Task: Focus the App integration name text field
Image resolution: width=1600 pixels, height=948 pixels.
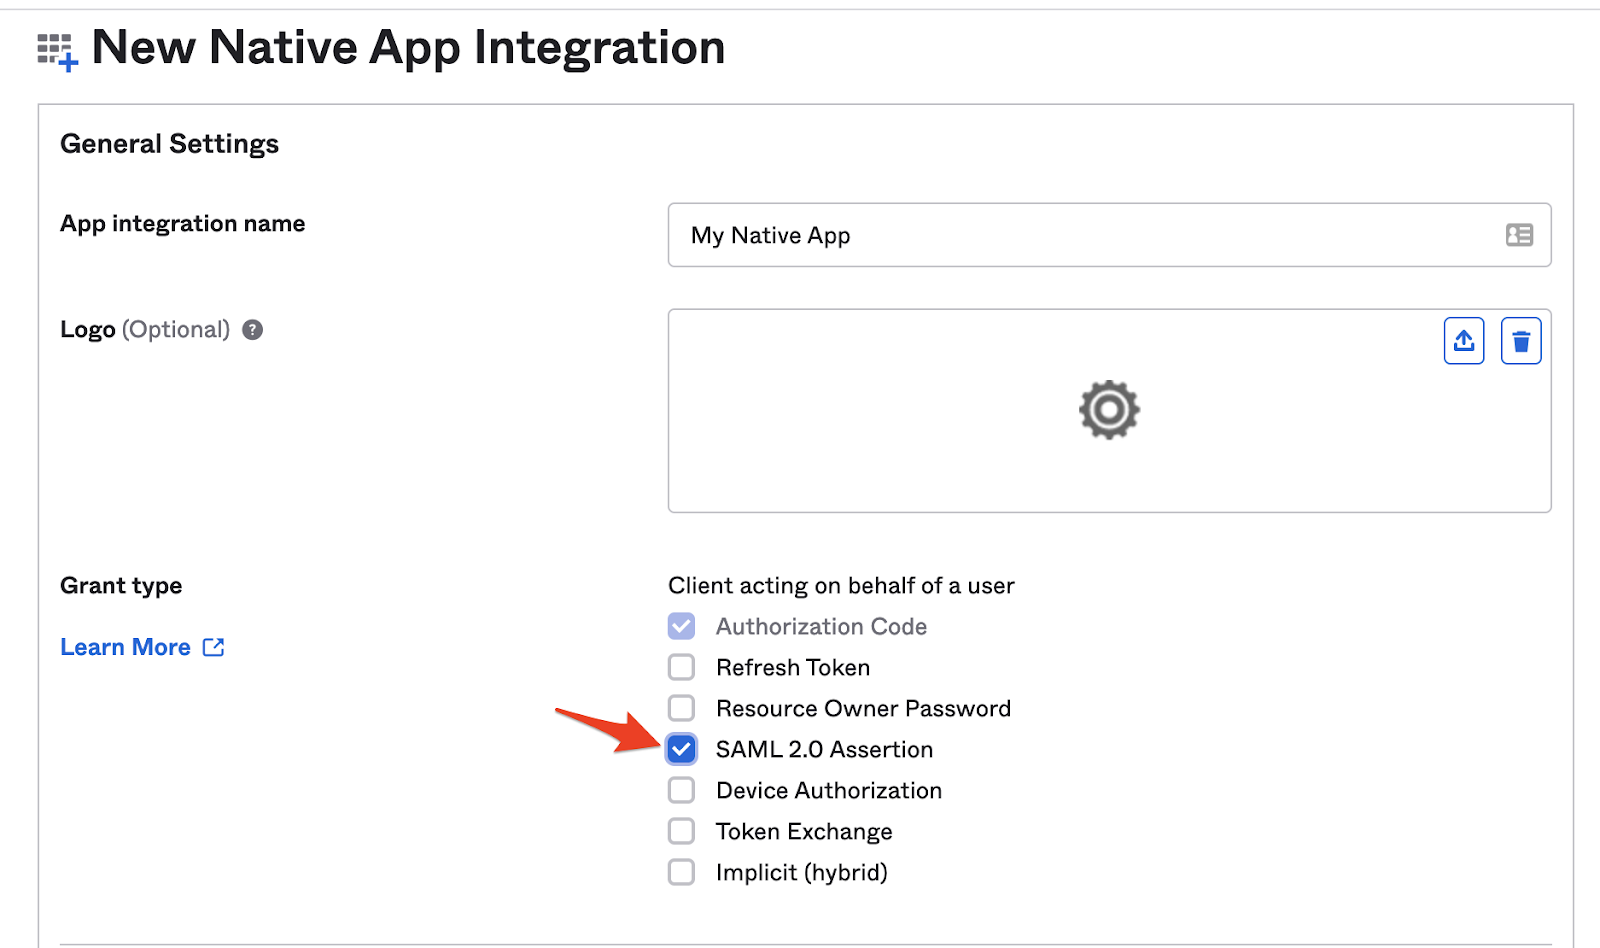Action: click(1080, 235)
